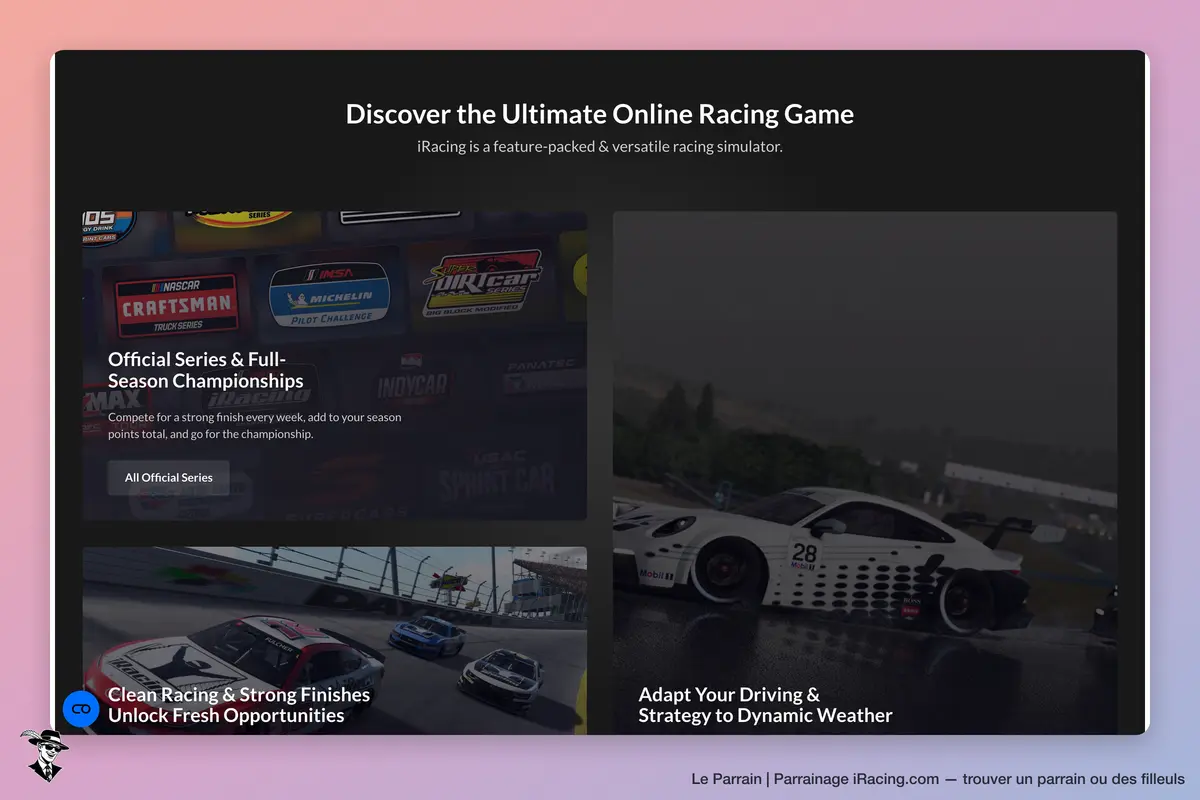Image resolution: width=1200 pixels, height=800 pixels.
Task: Open the Clean Racing & Strong Finishes card
Action: click(x=334, y=641)
